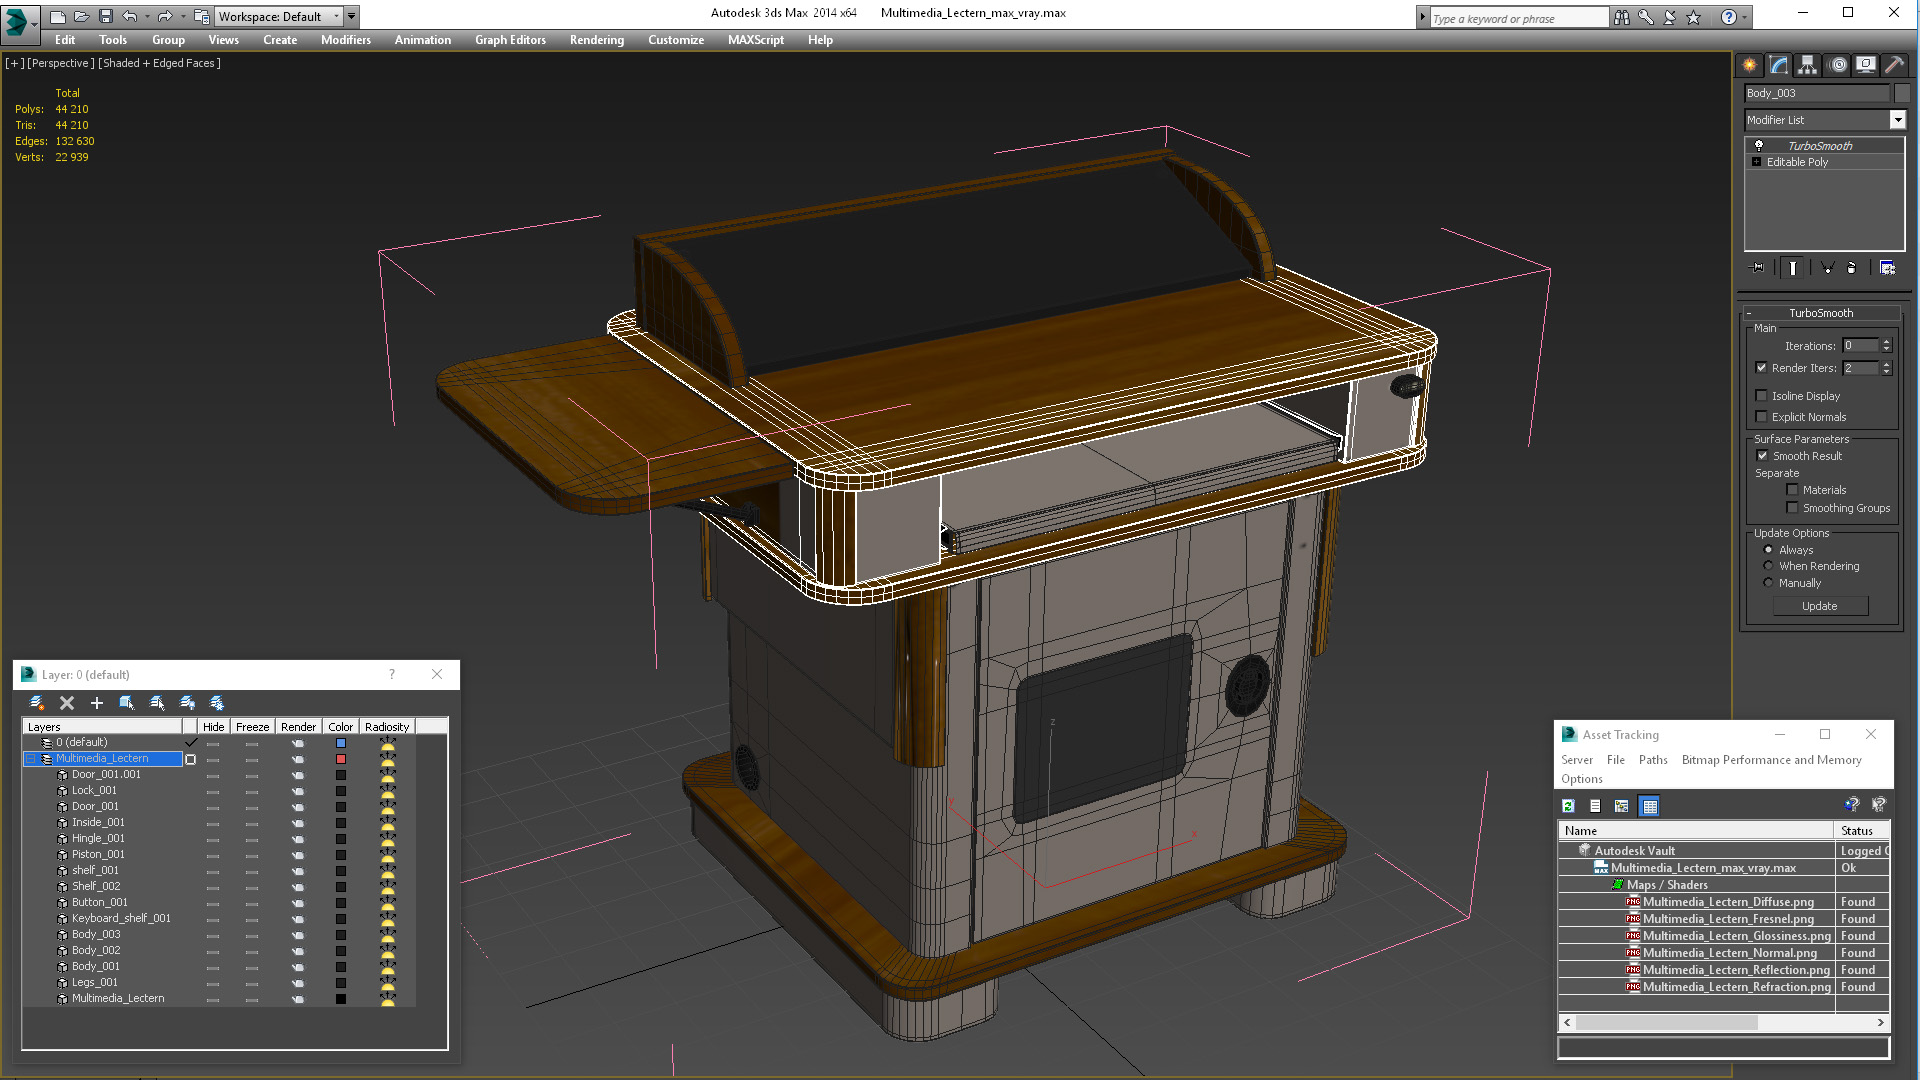1920x1080 pixels.
Task: Open quick access toolbar customize arrow
Action: click(x=351, y=16)
